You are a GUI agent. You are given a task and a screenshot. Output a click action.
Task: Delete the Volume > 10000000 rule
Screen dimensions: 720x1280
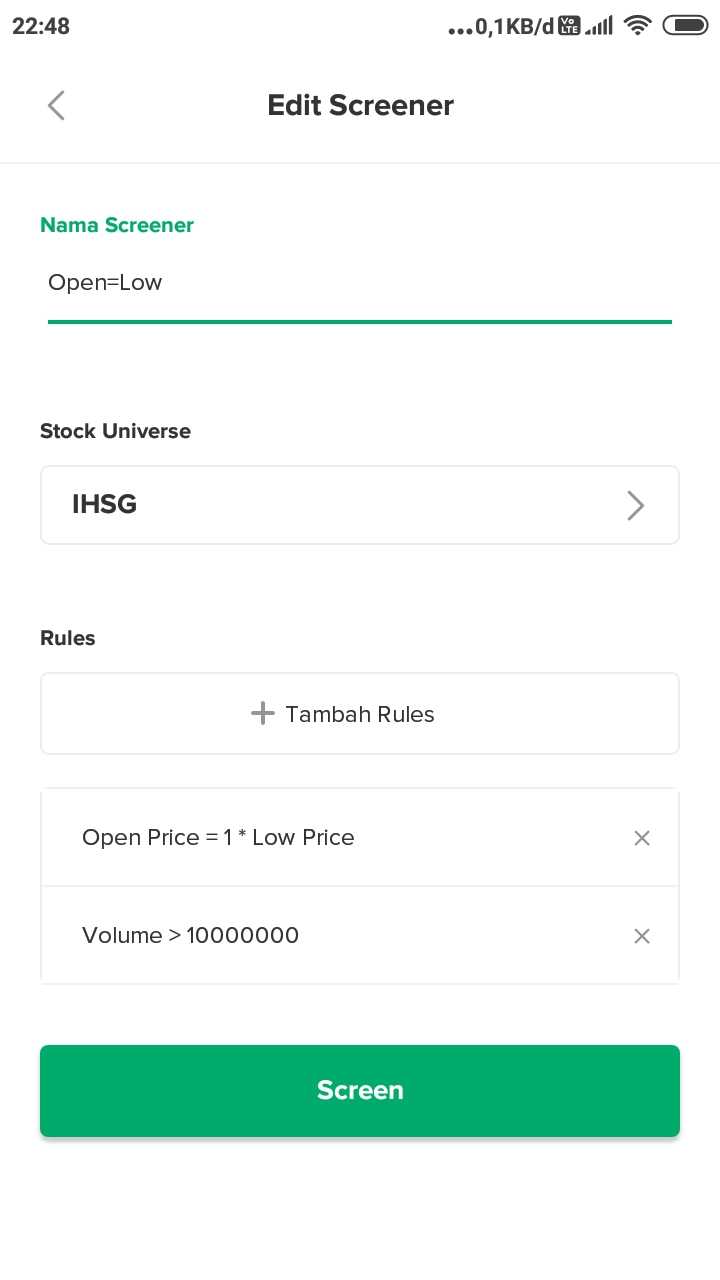coord(642,936)
